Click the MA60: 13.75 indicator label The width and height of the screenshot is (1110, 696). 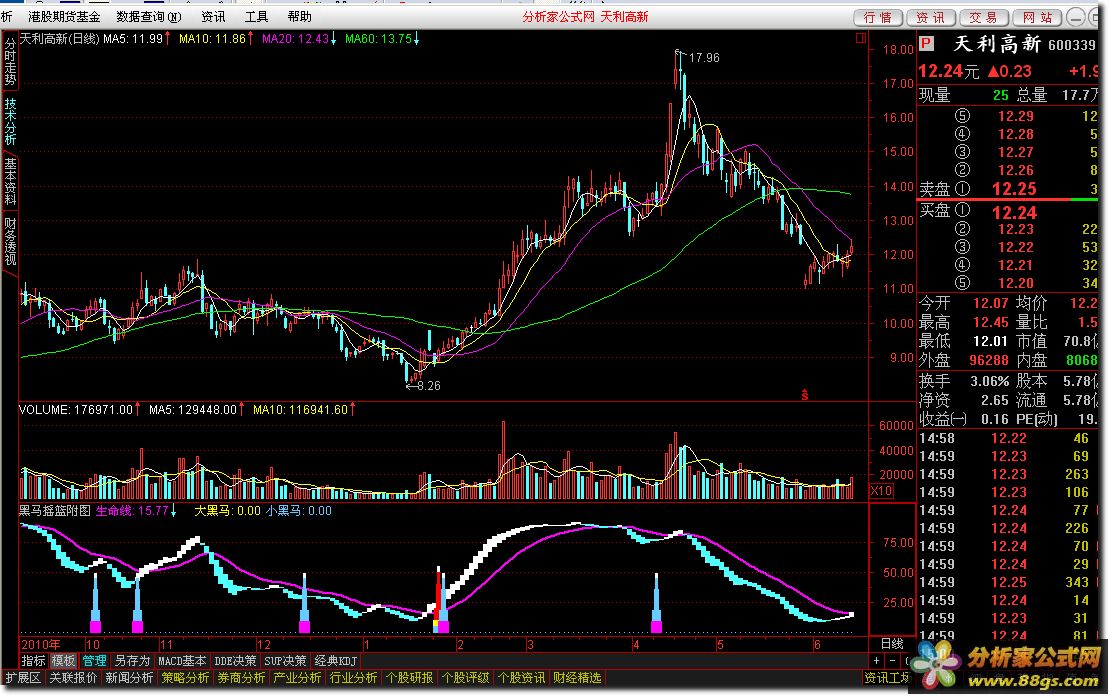coord(382,39)
